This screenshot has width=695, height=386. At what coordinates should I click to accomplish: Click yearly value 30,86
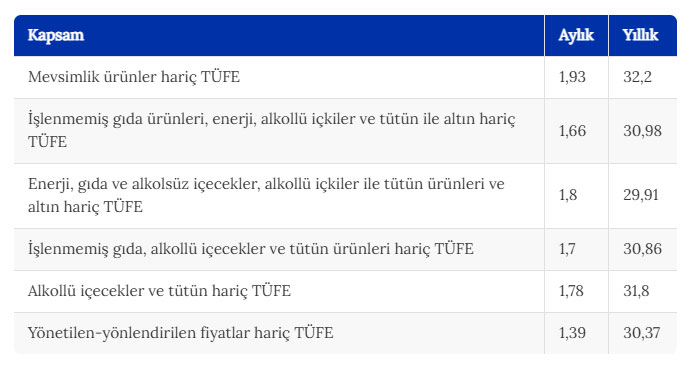(x=642, y=249)
